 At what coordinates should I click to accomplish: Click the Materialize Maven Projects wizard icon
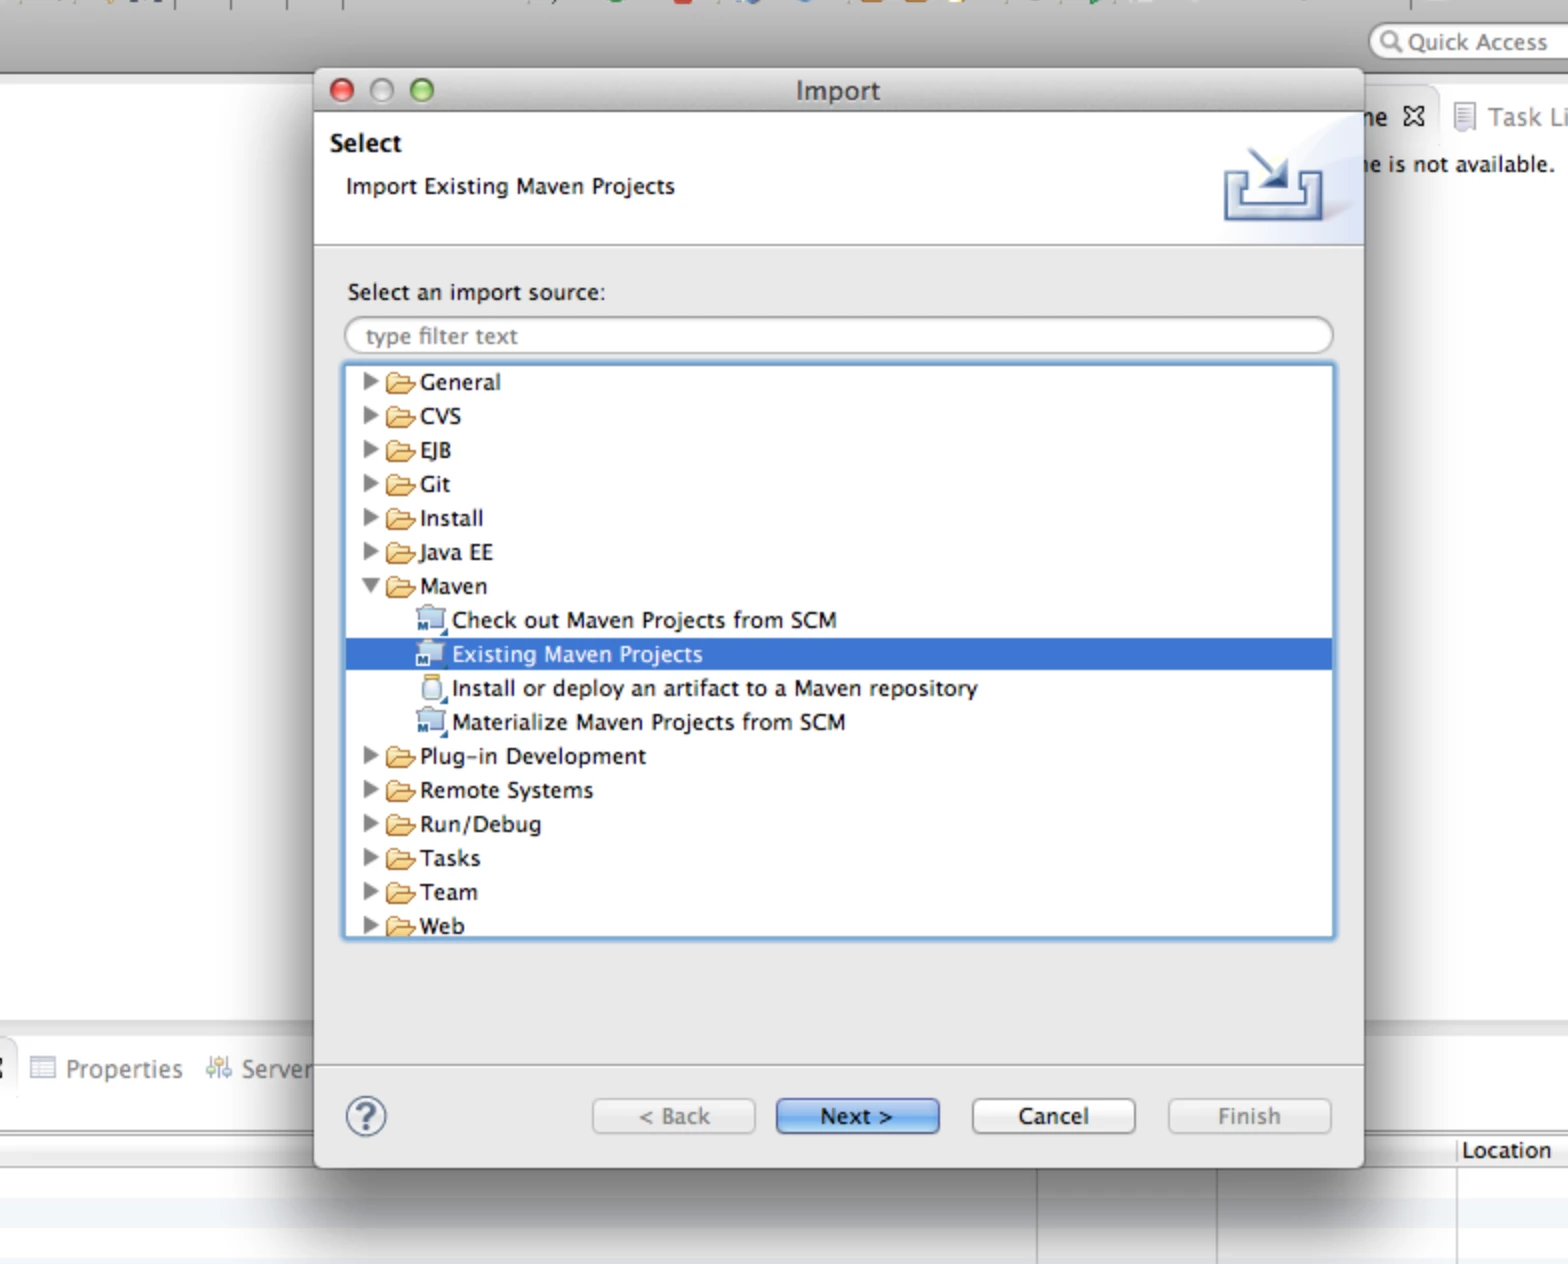click(431, 722)
